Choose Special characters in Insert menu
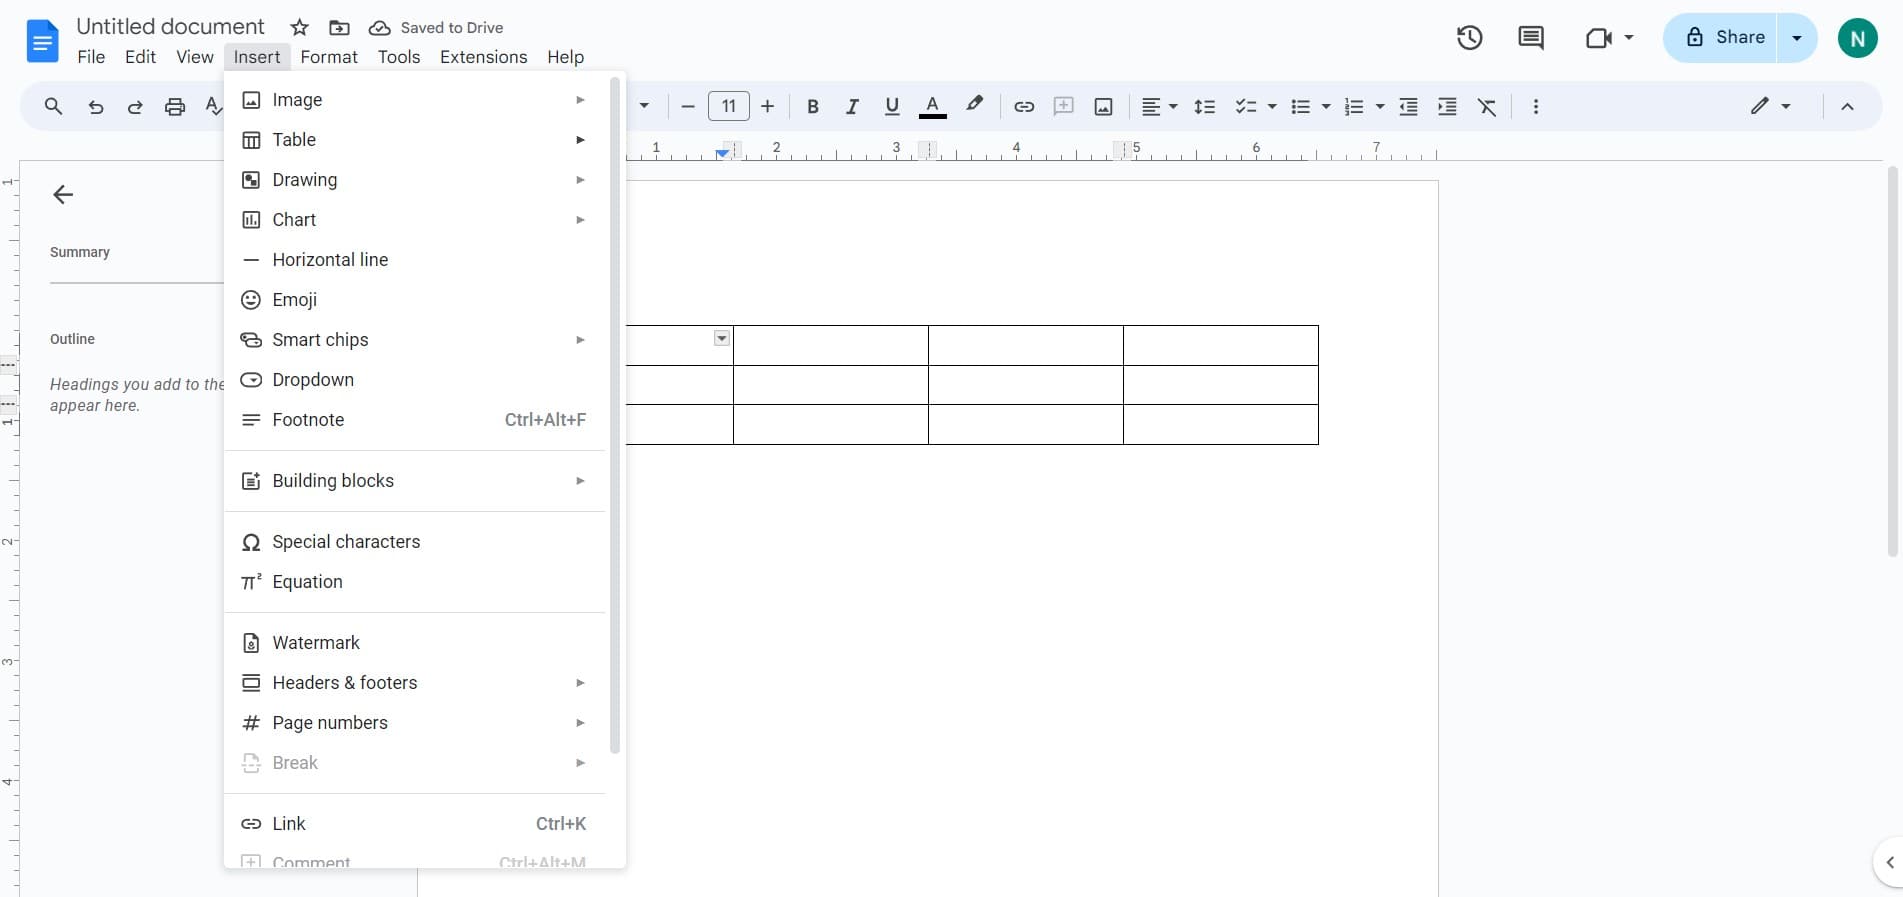1903x897 pixels. pos(346,542)
